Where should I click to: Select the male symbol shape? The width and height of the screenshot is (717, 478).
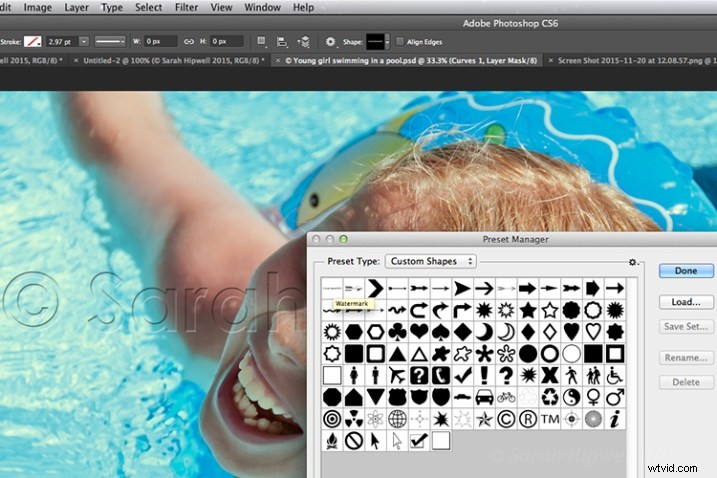[x=615, y=397]
